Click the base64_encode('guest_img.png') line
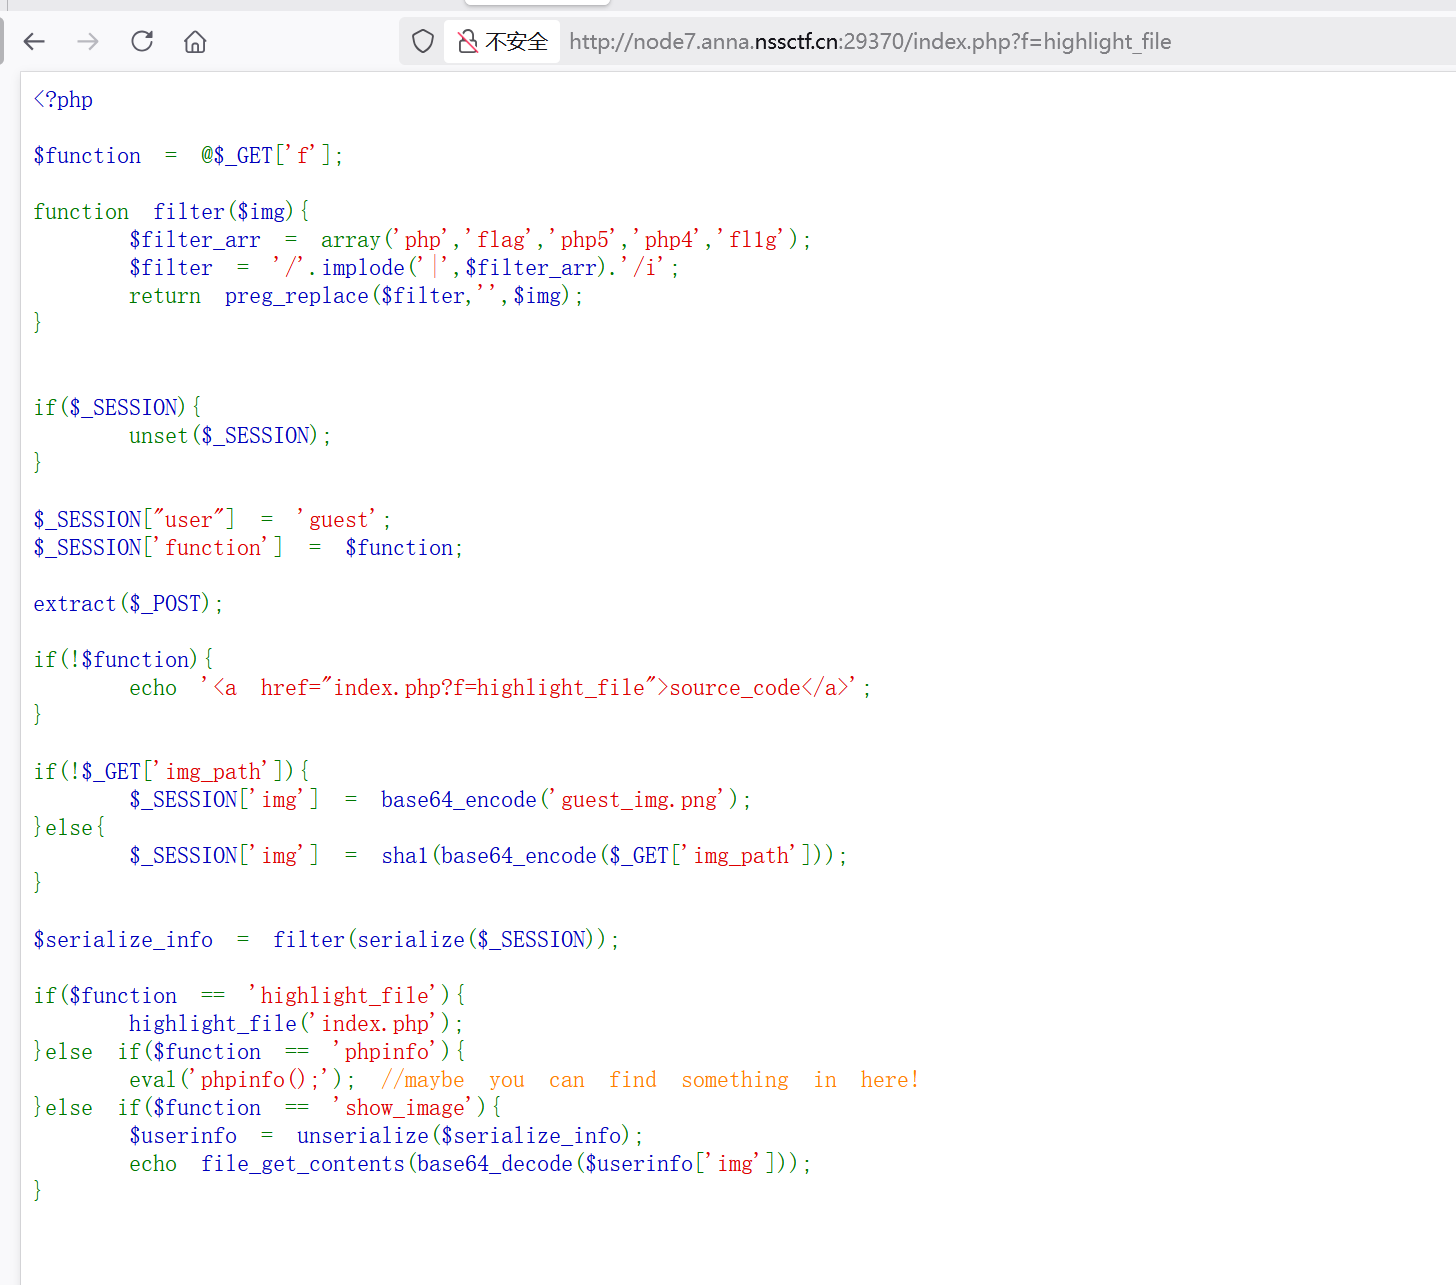Screen dimensions: 1456x1285 [440, 799]
